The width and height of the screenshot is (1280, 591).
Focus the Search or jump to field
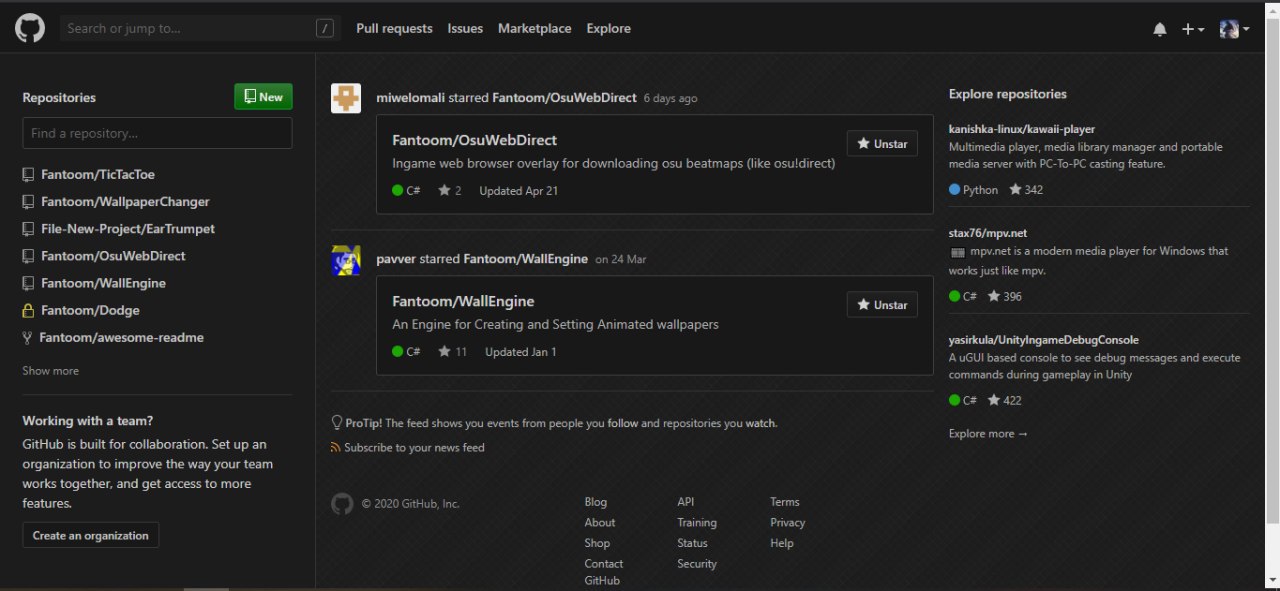pos(200,28)
